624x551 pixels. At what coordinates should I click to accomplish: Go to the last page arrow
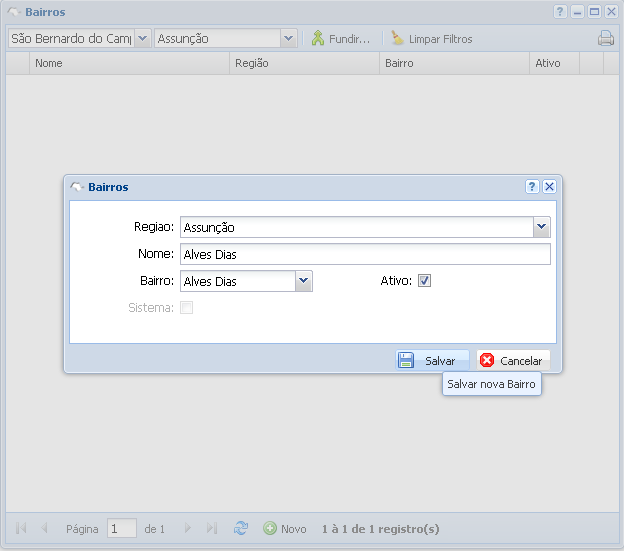coord(212,528)
